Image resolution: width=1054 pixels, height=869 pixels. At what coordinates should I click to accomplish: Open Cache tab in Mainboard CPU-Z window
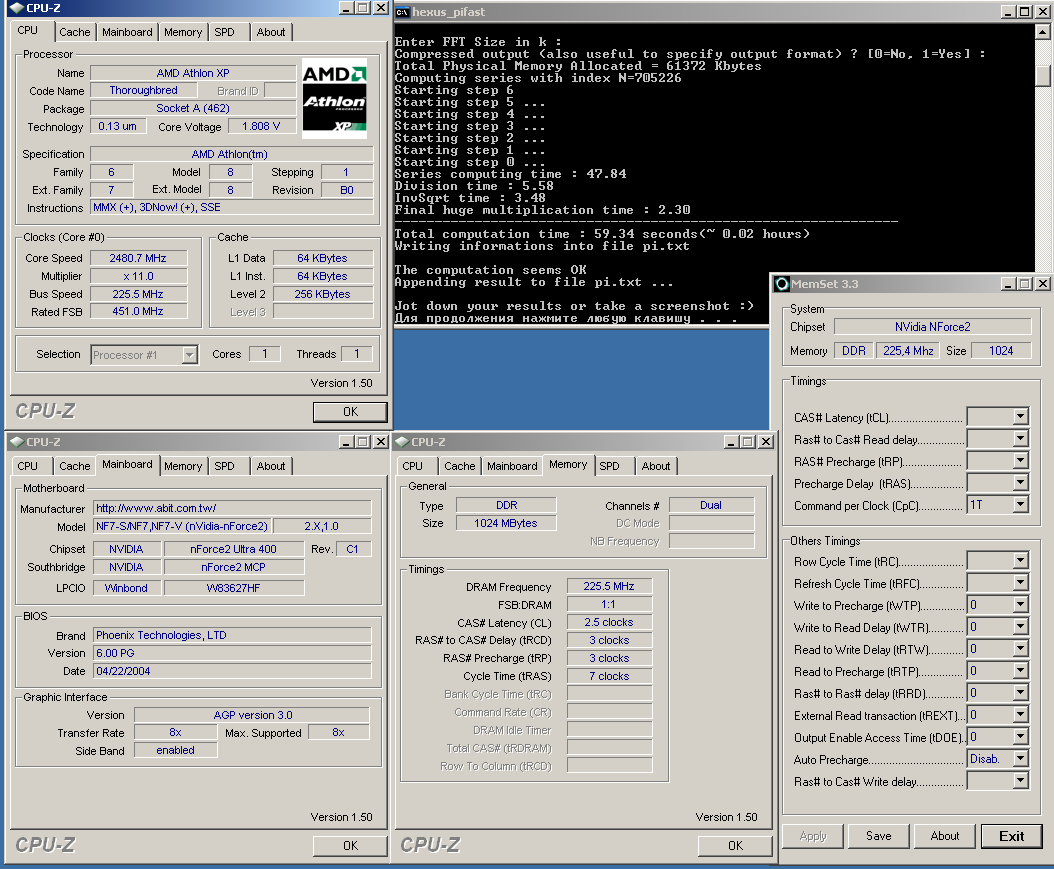coord(75,466)
